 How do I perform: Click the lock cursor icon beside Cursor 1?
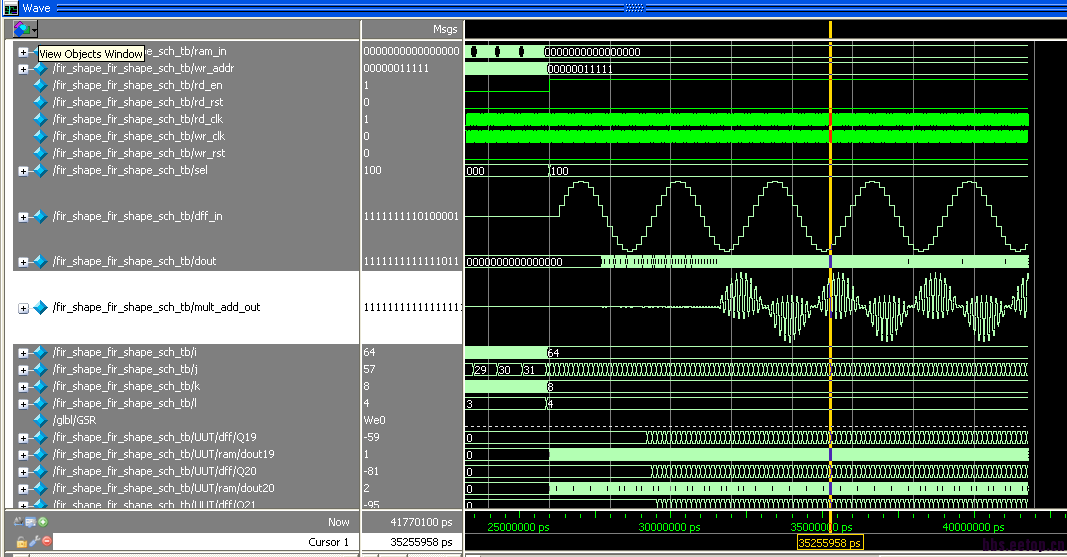point(21,542)
